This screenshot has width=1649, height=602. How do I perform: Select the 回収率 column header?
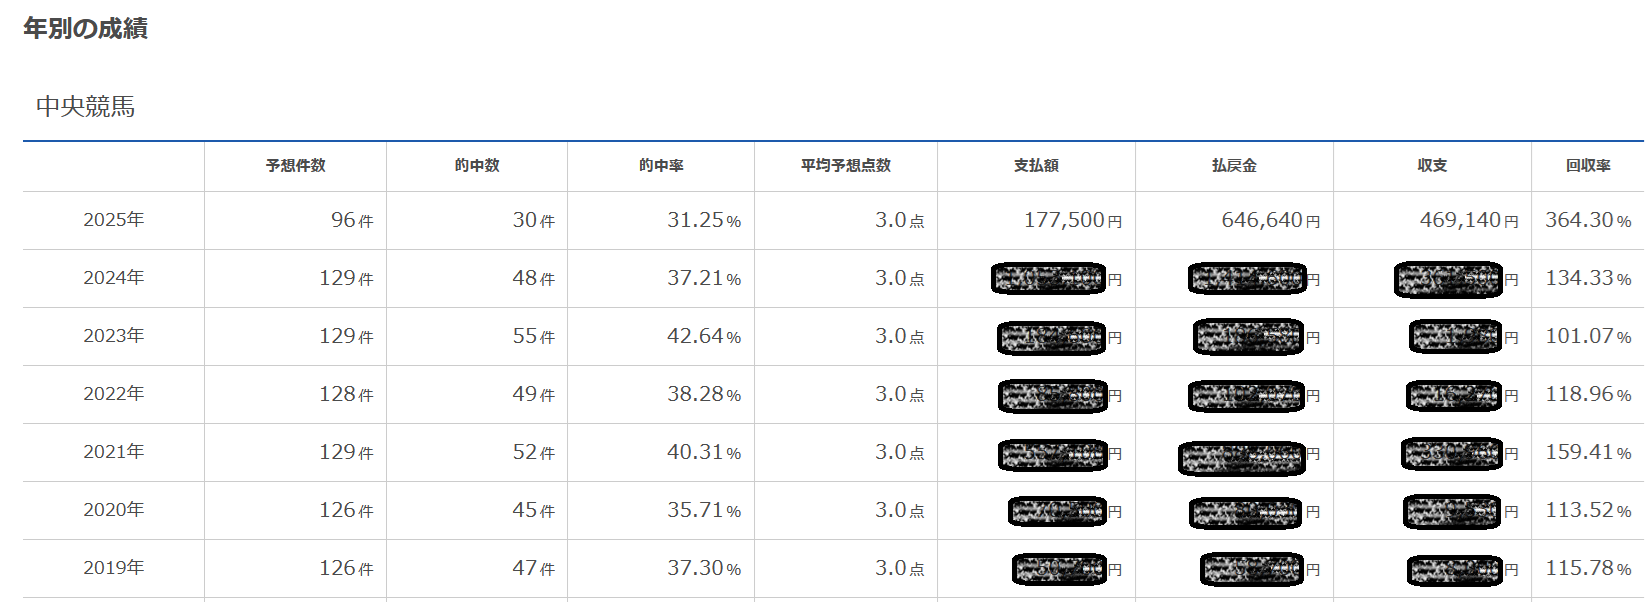(x=1588, y=166)
